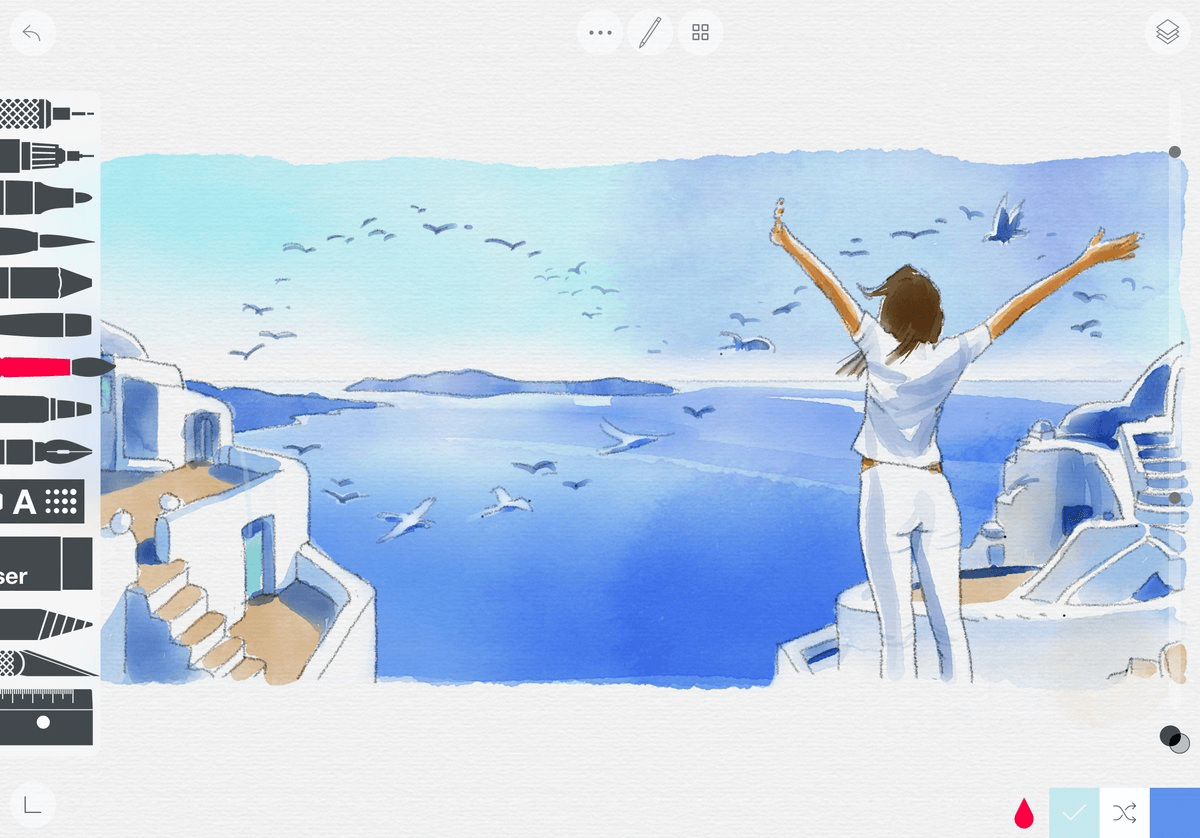The width and height of the screenshot is (1200, 838).
Task: Open the layers panel
Action: tap(1167, 33)
